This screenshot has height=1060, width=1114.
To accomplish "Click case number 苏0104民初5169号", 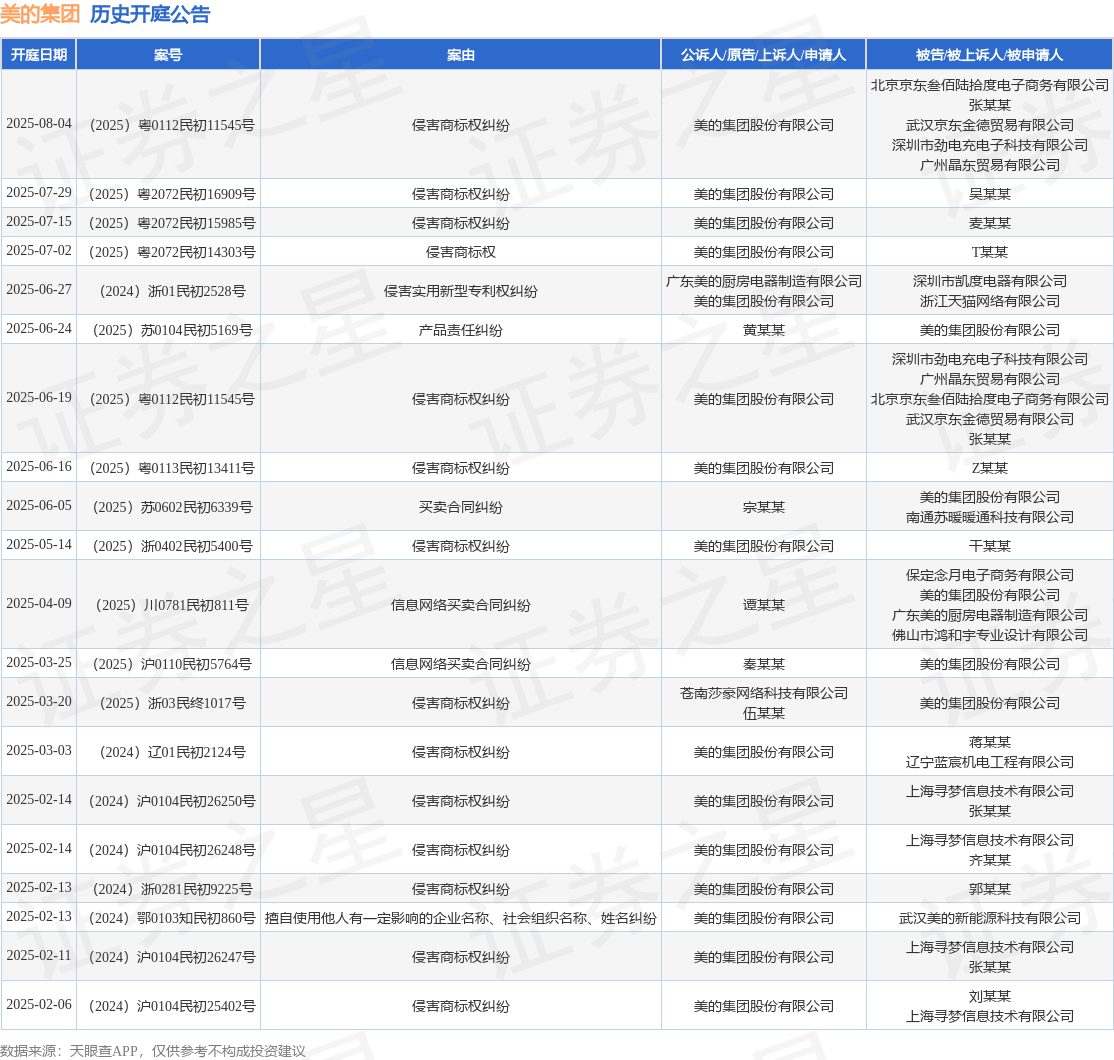I will 172,330.
